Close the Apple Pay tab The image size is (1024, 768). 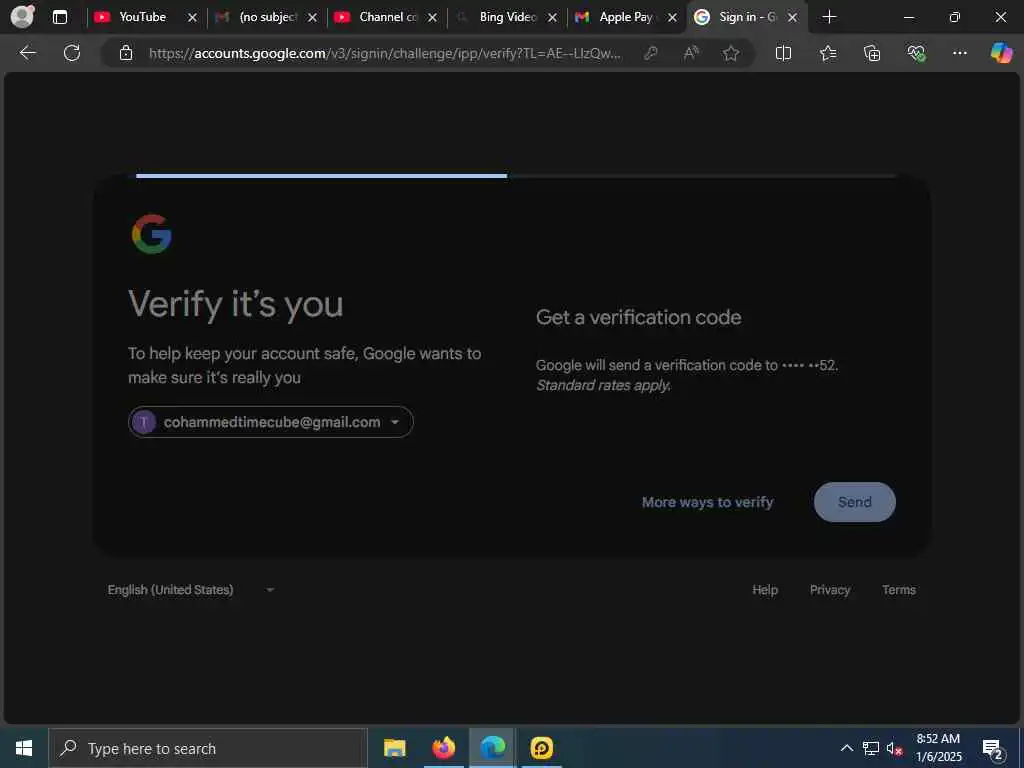[672, 18]
